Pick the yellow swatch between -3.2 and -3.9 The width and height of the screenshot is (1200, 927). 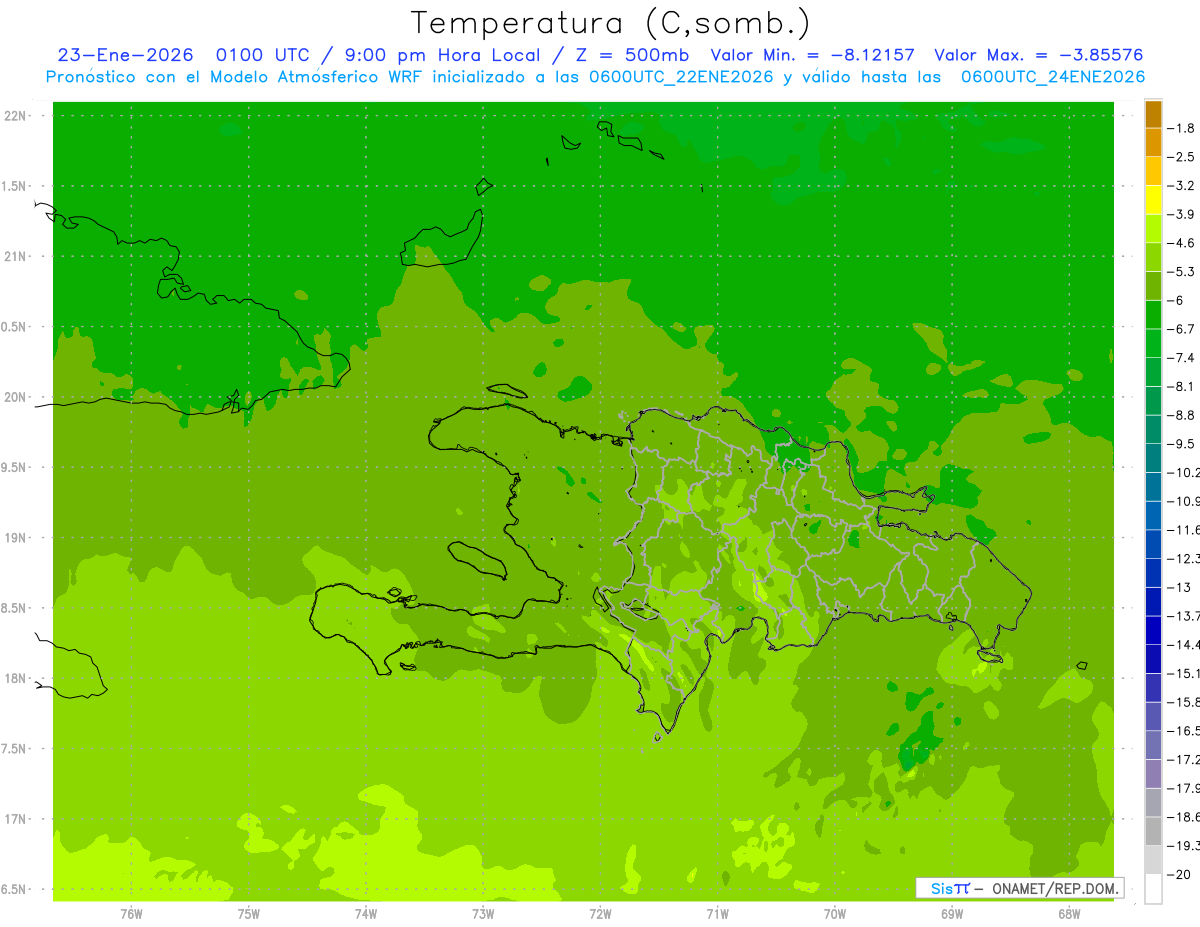click(x=1153, y=200)
